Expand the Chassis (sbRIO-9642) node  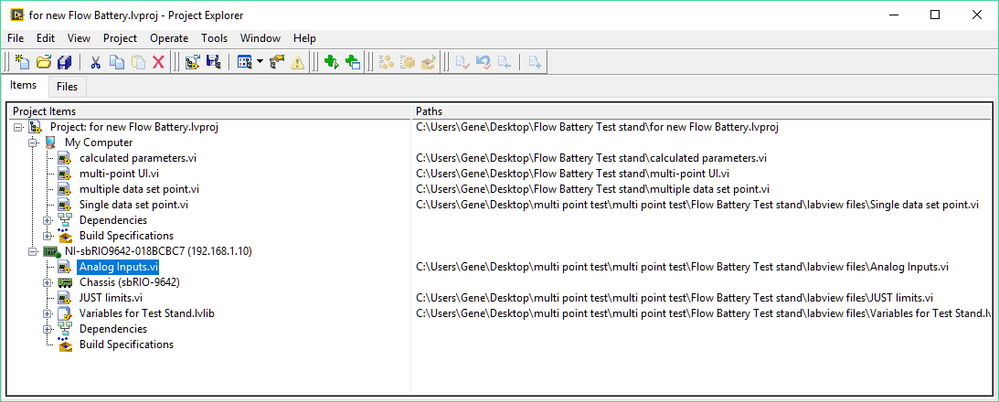tap(47, 283)
